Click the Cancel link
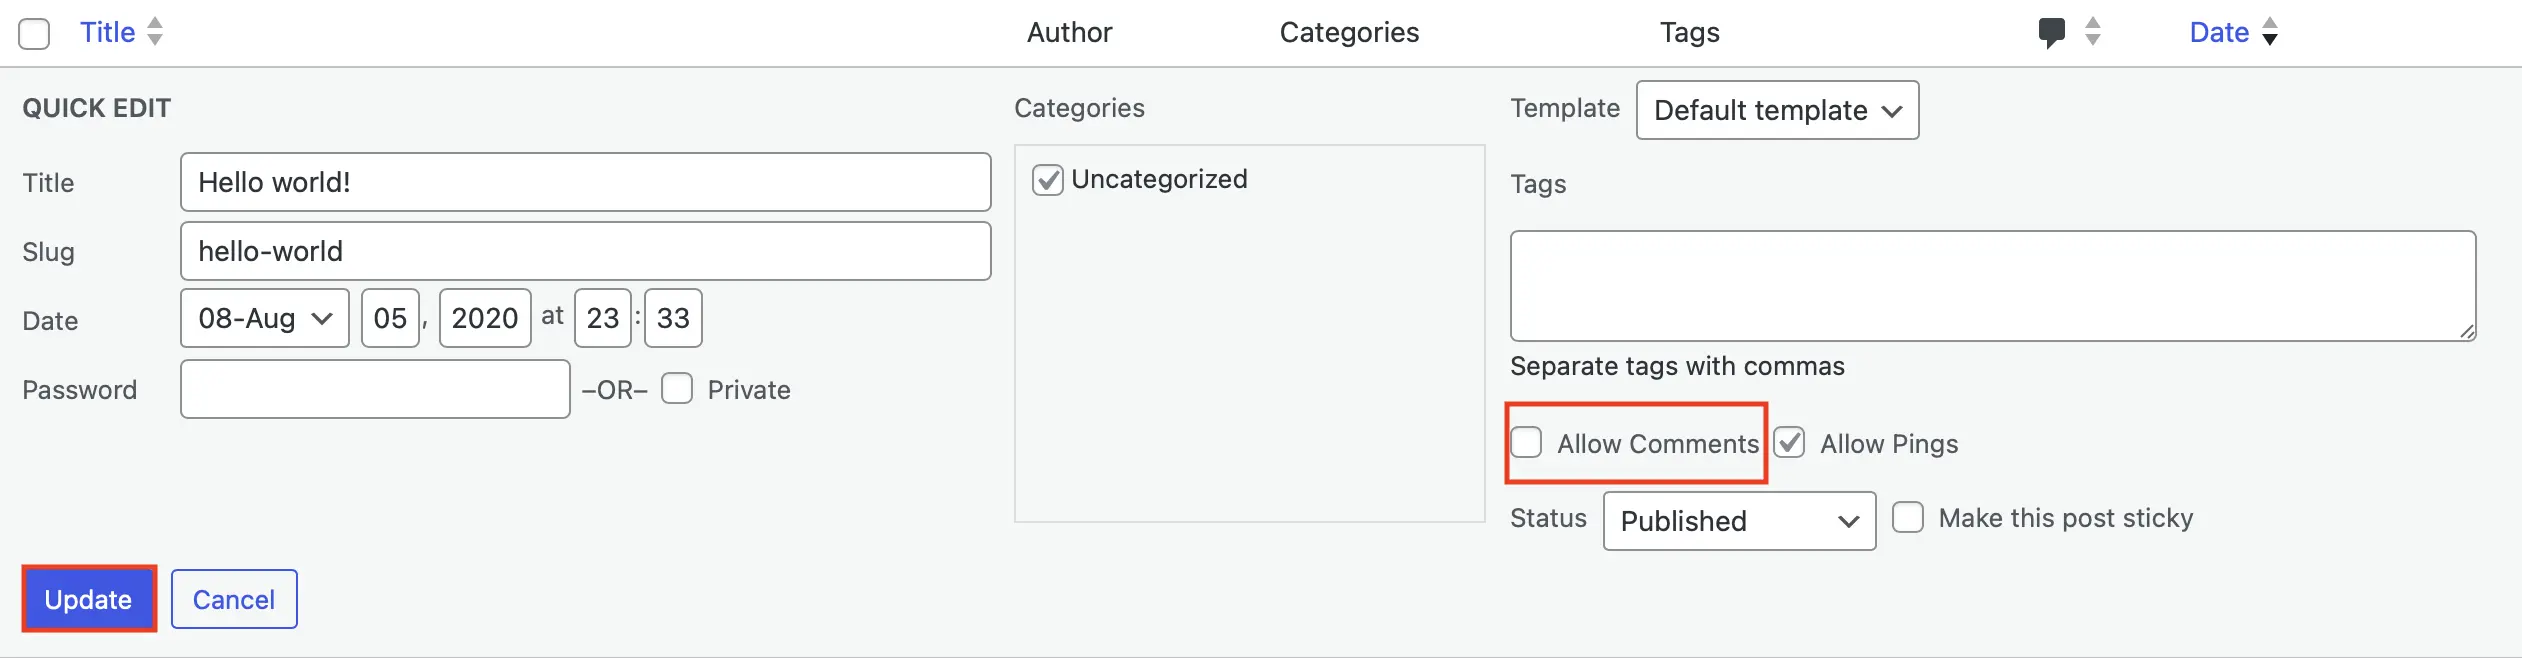This screenshot has height=658, width=2522. click(x=233, y=598)
